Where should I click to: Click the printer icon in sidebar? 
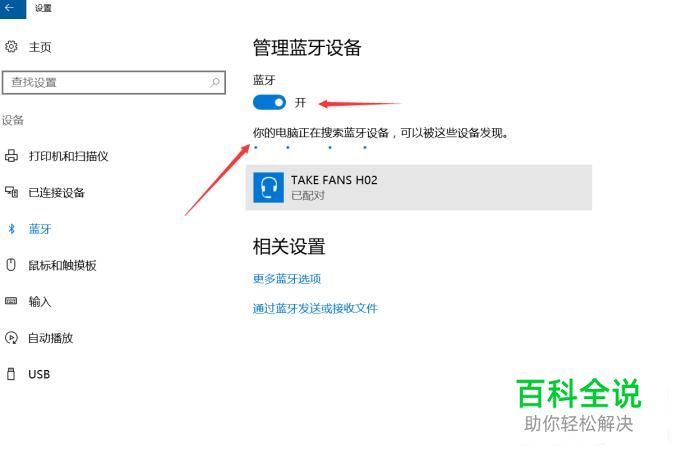tap(11, 156)
